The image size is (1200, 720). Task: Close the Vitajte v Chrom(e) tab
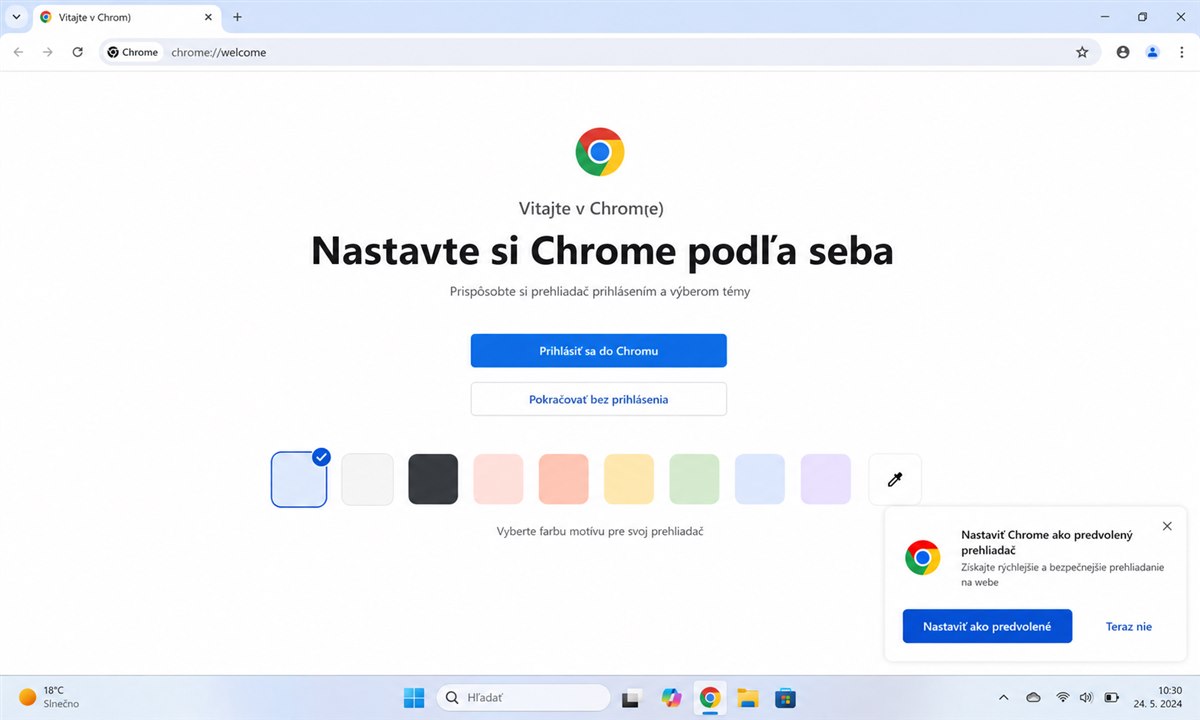coord(208,18)
